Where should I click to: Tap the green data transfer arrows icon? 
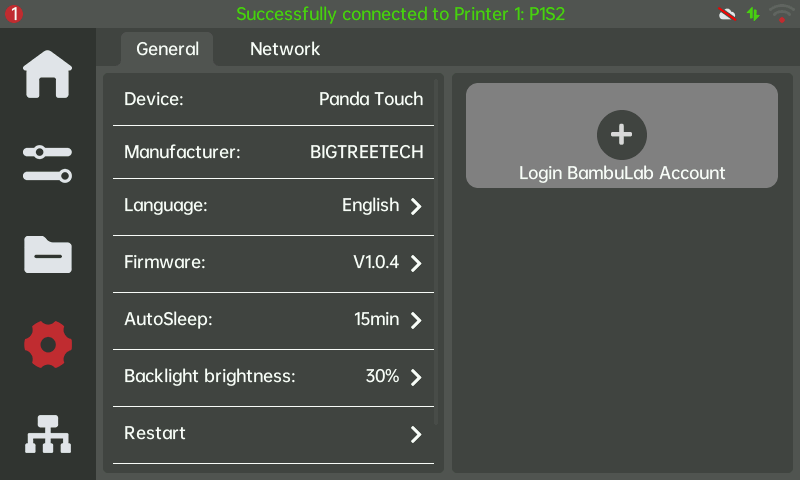click(753, 14)
